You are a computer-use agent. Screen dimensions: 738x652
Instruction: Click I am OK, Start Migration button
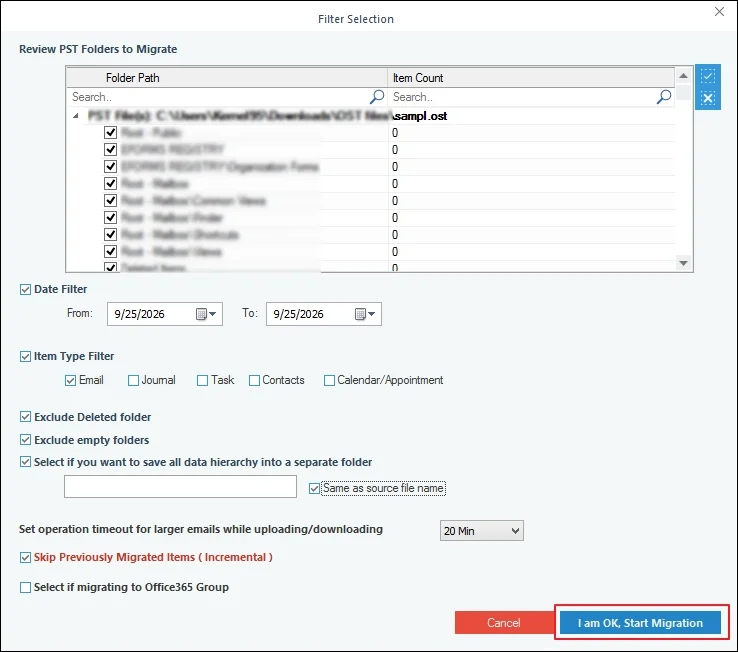click(x=640, y=623)
